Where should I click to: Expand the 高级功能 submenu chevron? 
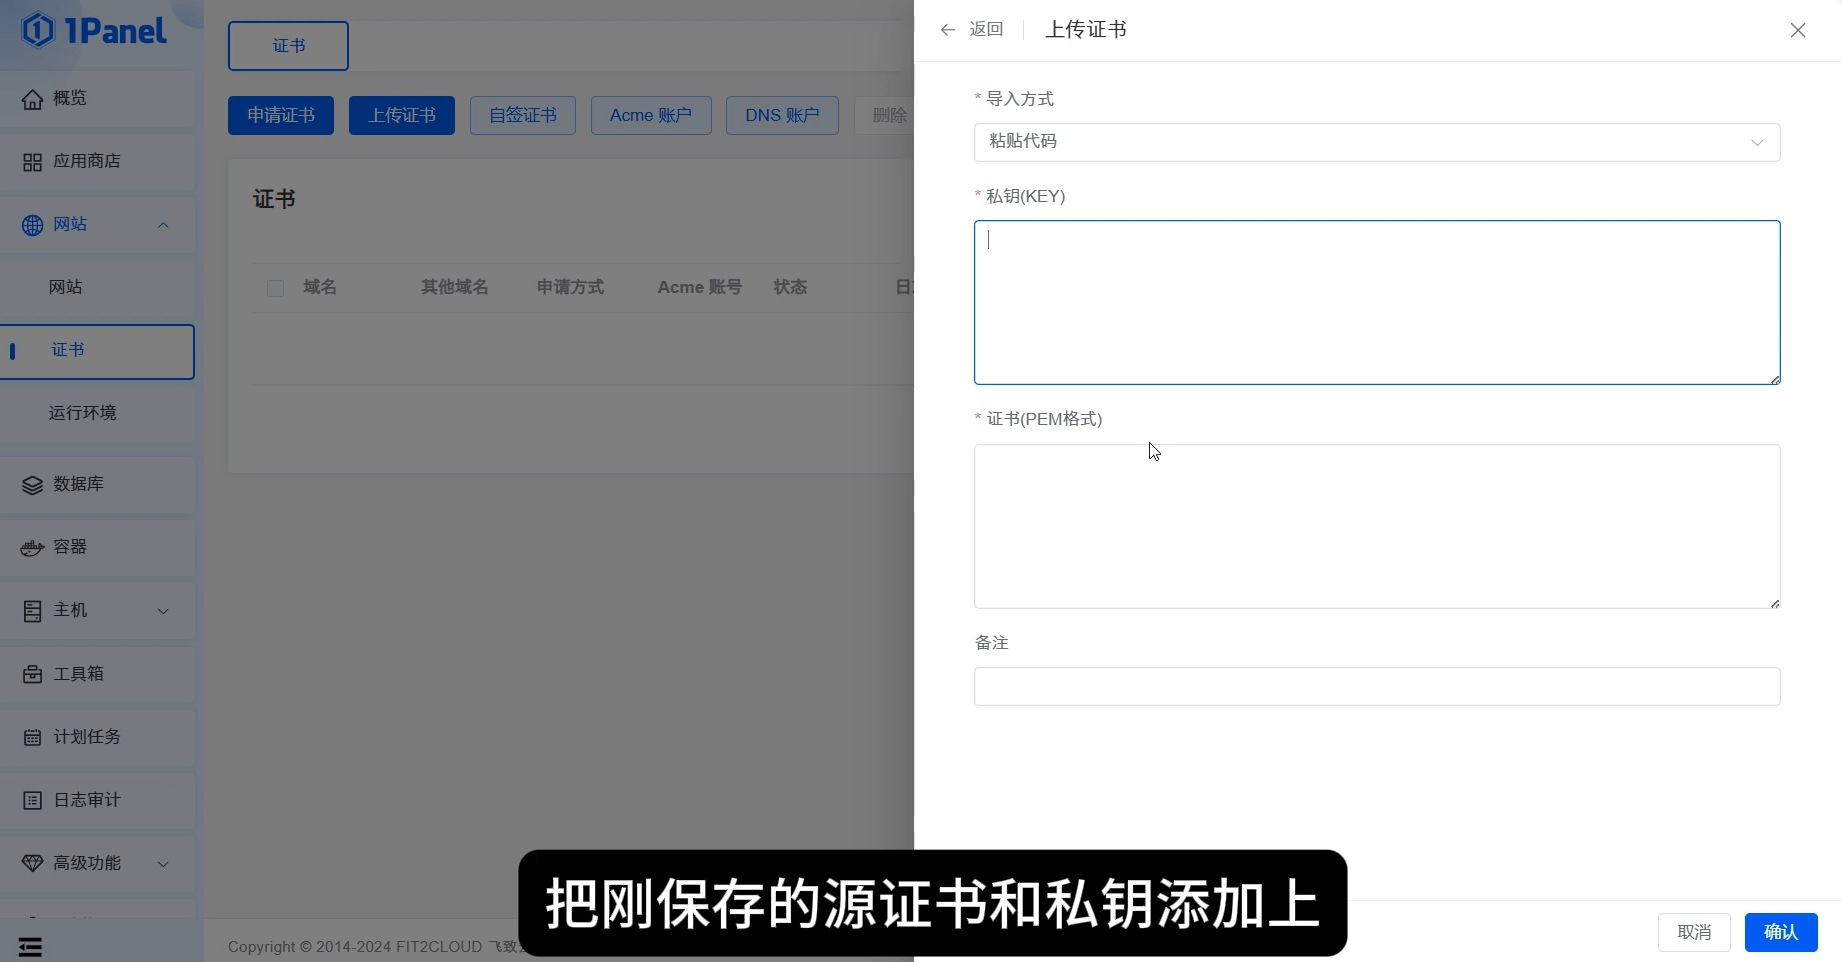[x=163, y=864]
